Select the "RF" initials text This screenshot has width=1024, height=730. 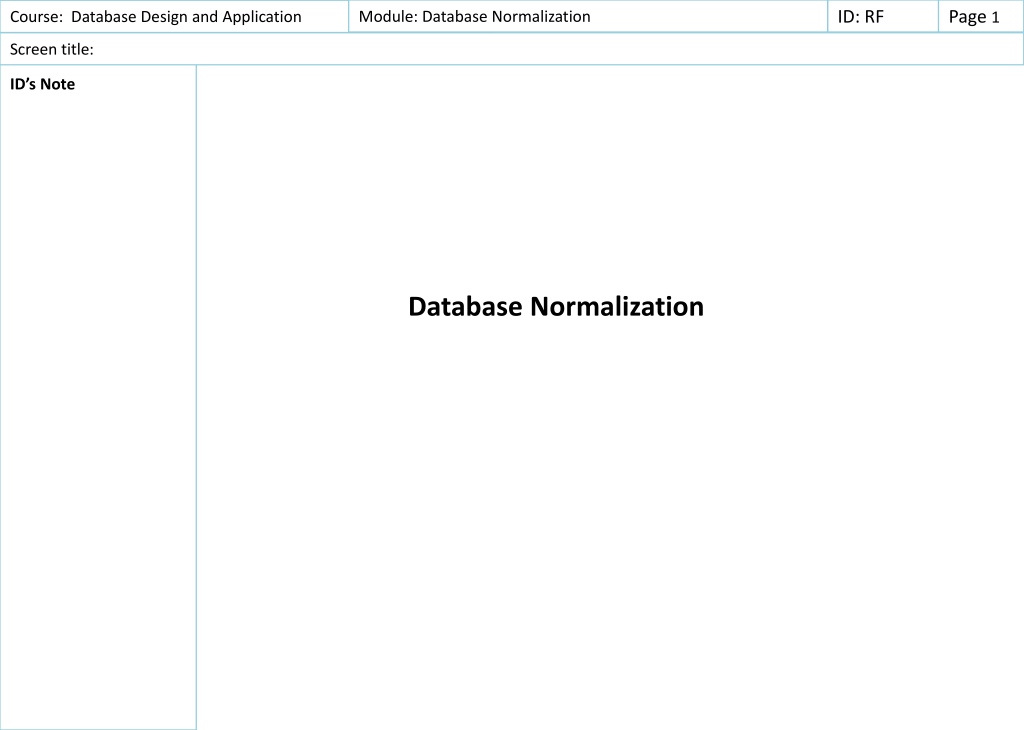(x=874, y=17)
